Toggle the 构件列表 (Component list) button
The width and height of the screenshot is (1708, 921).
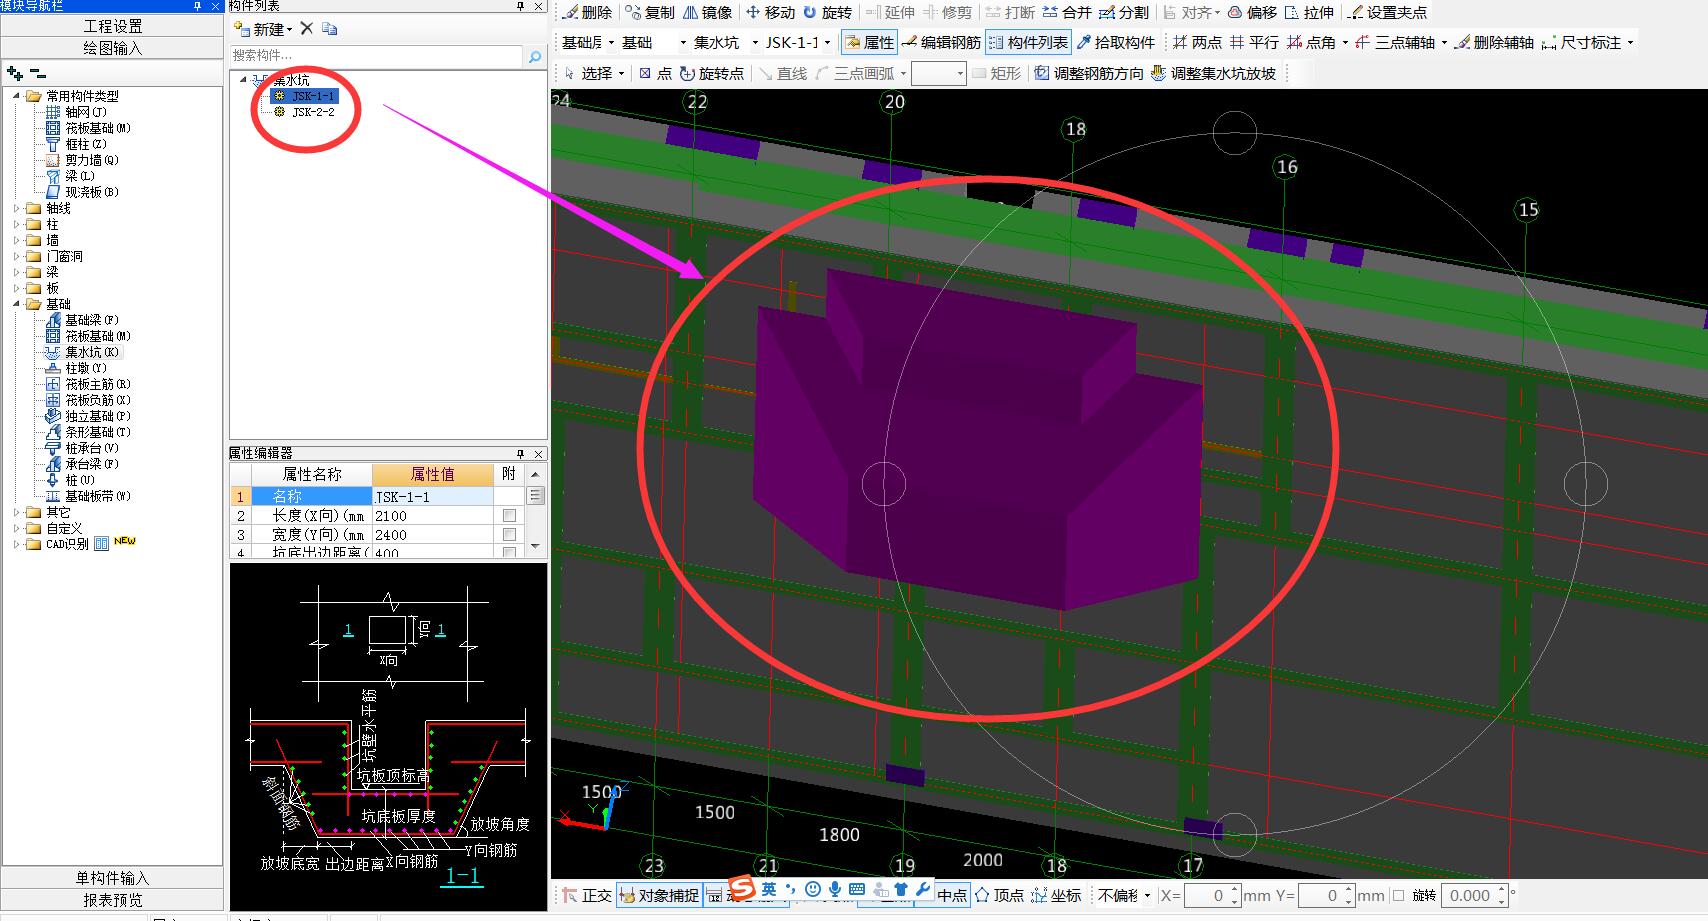(1028, 42)
